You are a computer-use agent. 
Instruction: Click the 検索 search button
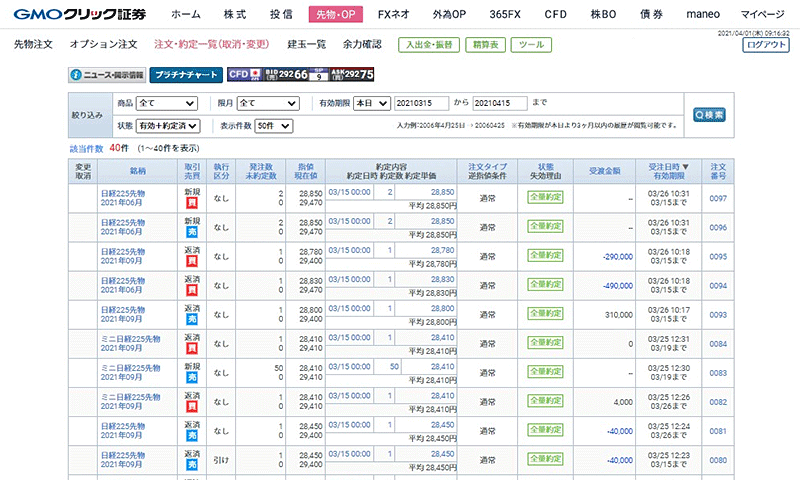[x=709, y=115]
